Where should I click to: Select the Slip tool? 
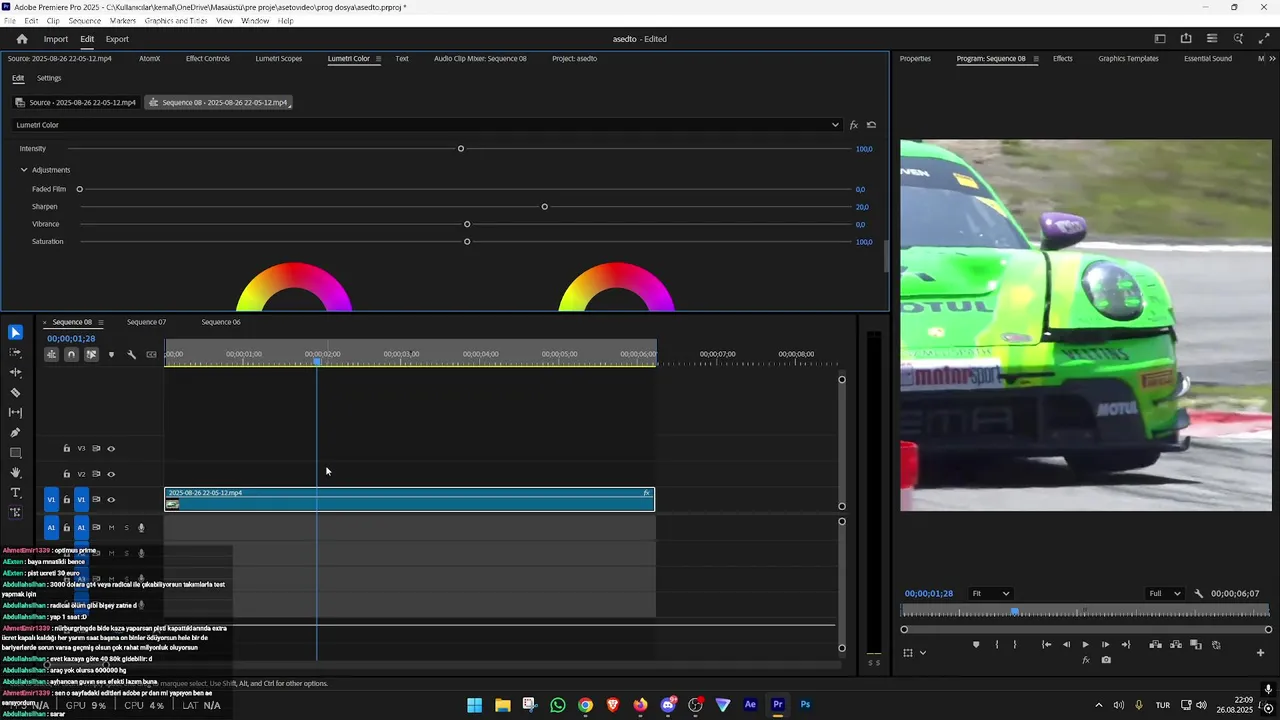[15, 412]
